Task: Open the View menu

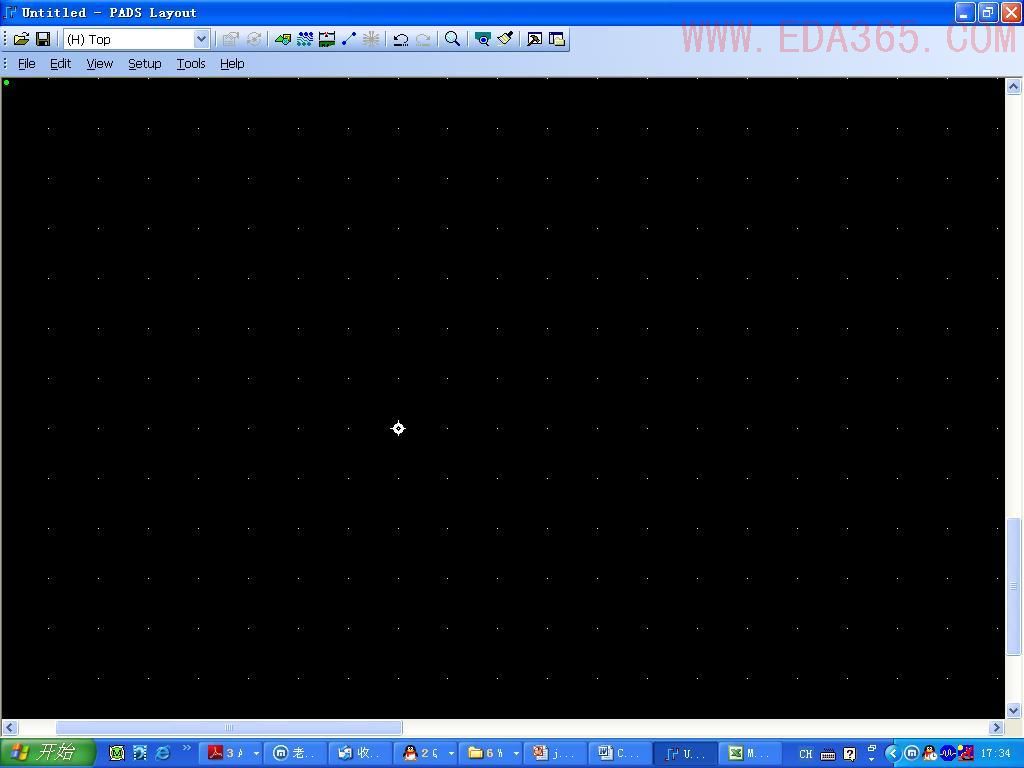Action: click(100, 63)
